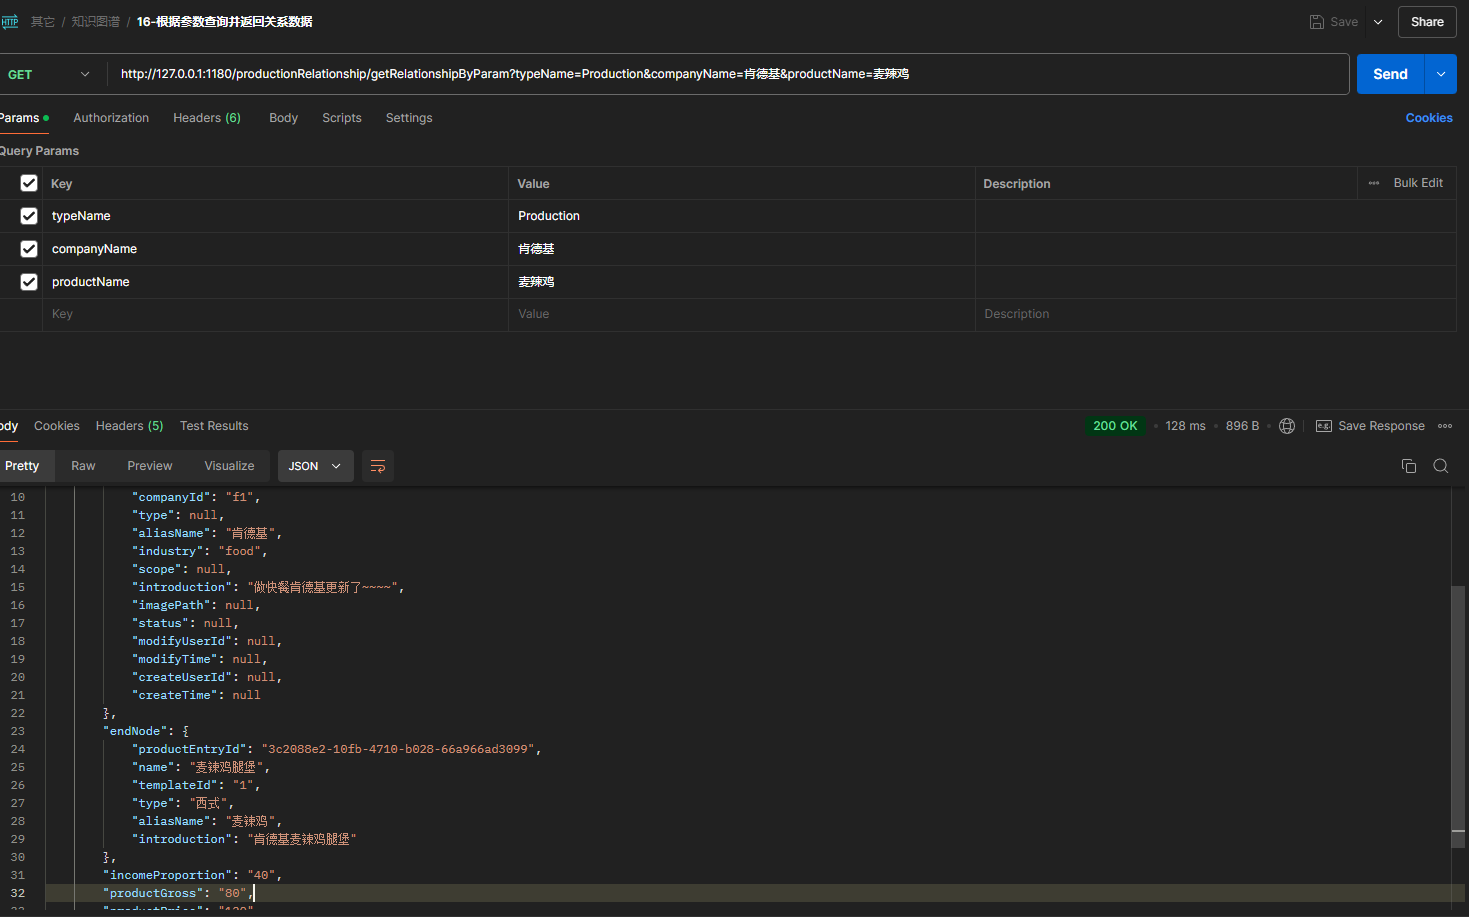This screenshot has height=917, width=1469.
Task: Click the Share button
Action: coord(1427,22)
